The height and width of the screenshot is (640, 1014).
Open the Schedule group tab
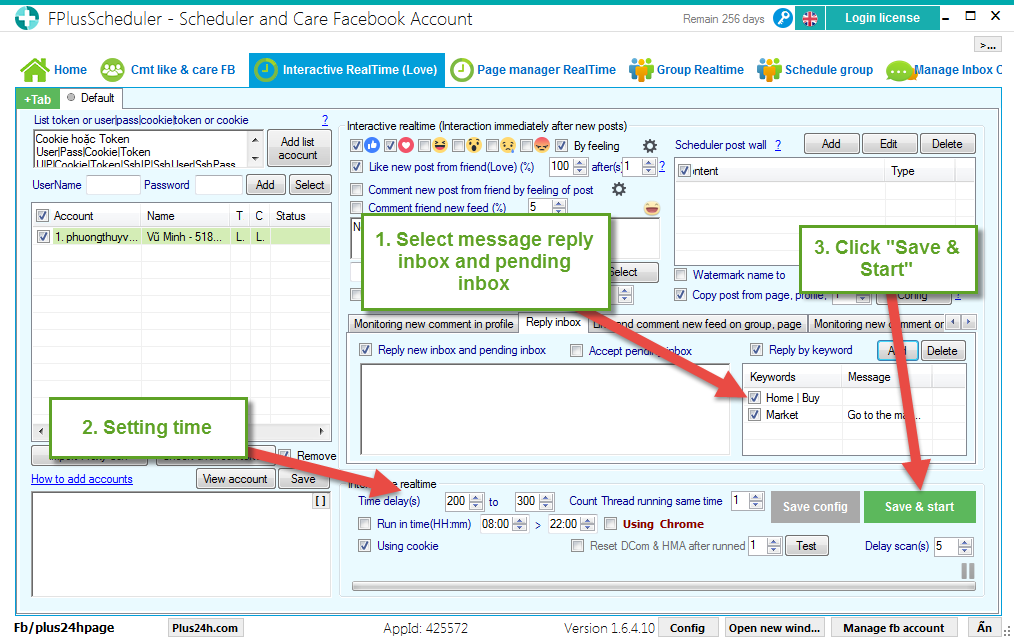(x=815, y=70)
